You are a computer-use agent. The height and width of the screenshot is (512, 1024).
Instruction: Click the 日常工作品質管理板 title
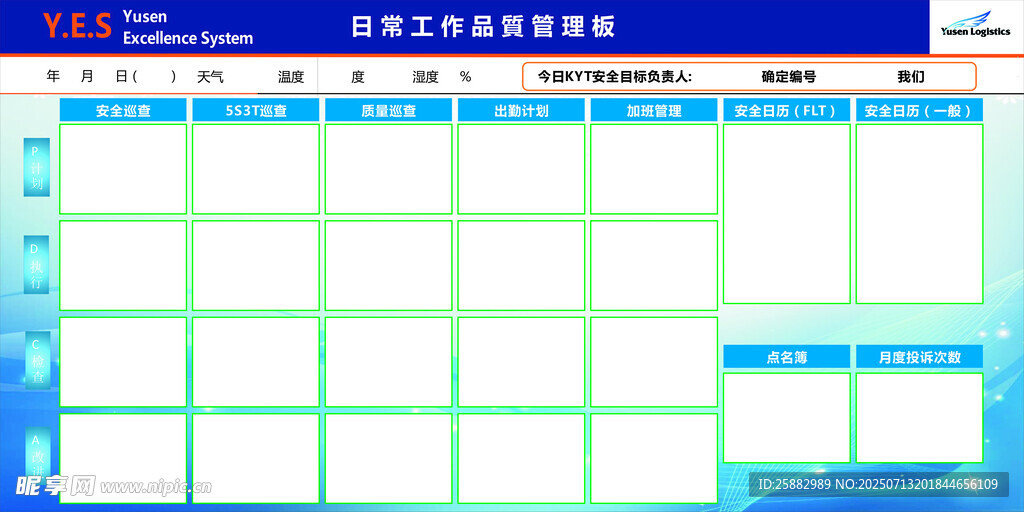(x=483, y=27)
